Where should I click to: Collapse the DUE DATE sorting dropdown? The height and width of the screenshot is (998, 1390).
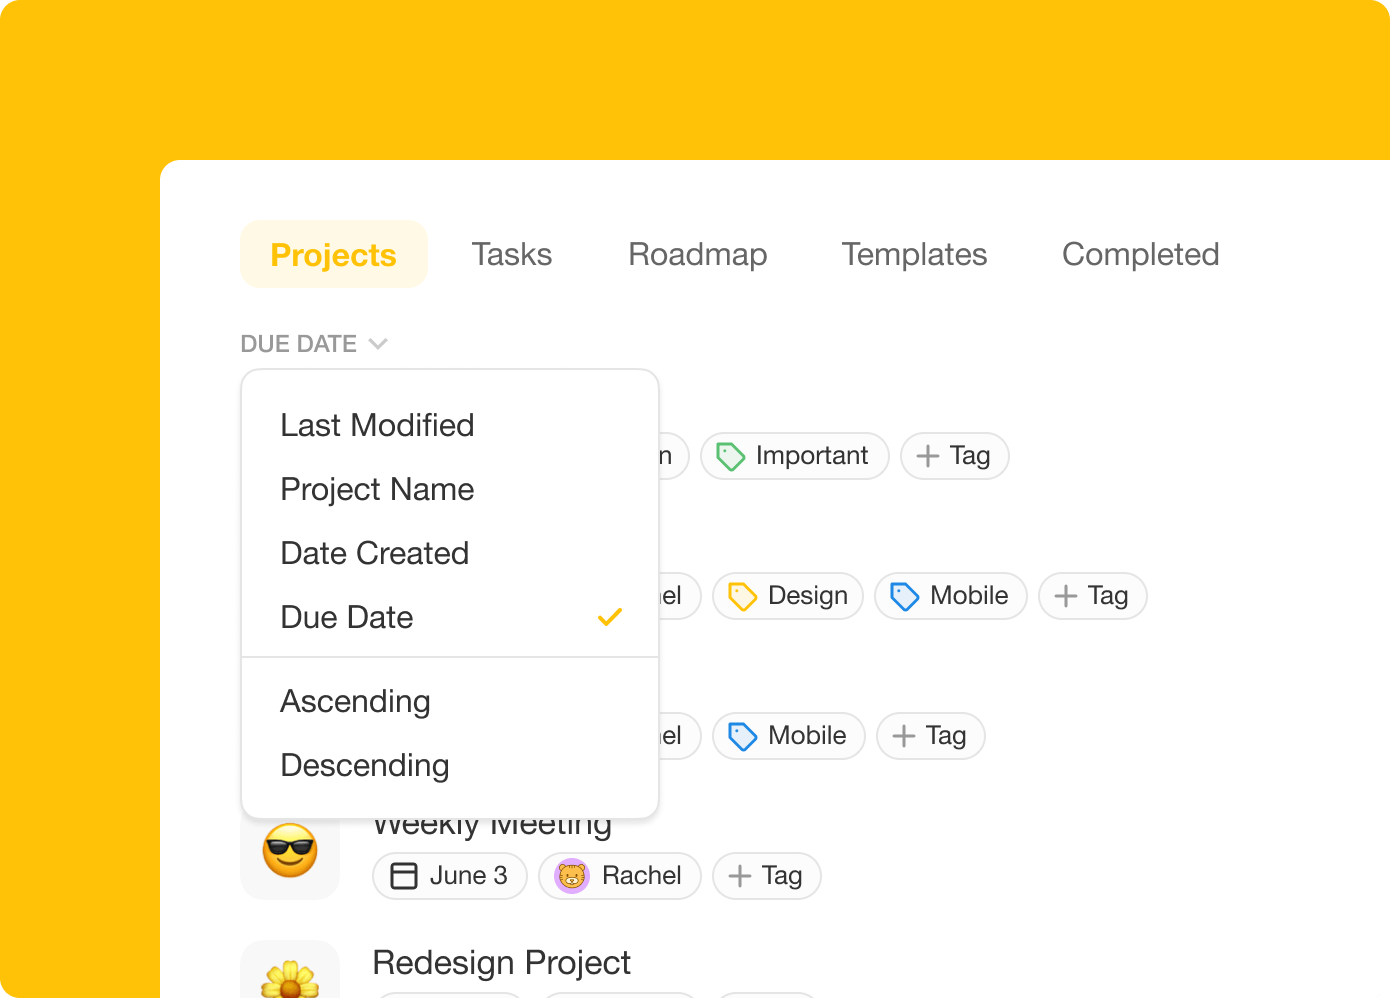[314, 343]
